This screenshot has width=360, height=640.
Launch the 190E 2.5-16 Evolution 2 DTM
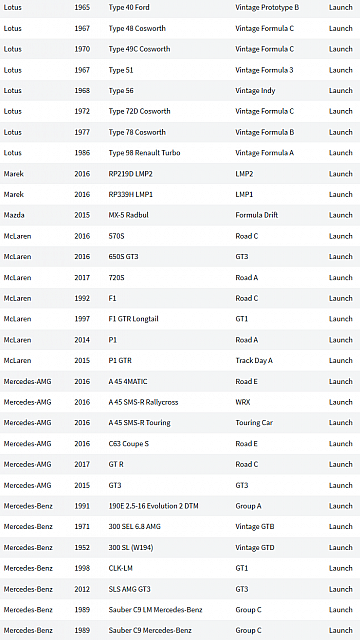[340, 506]
